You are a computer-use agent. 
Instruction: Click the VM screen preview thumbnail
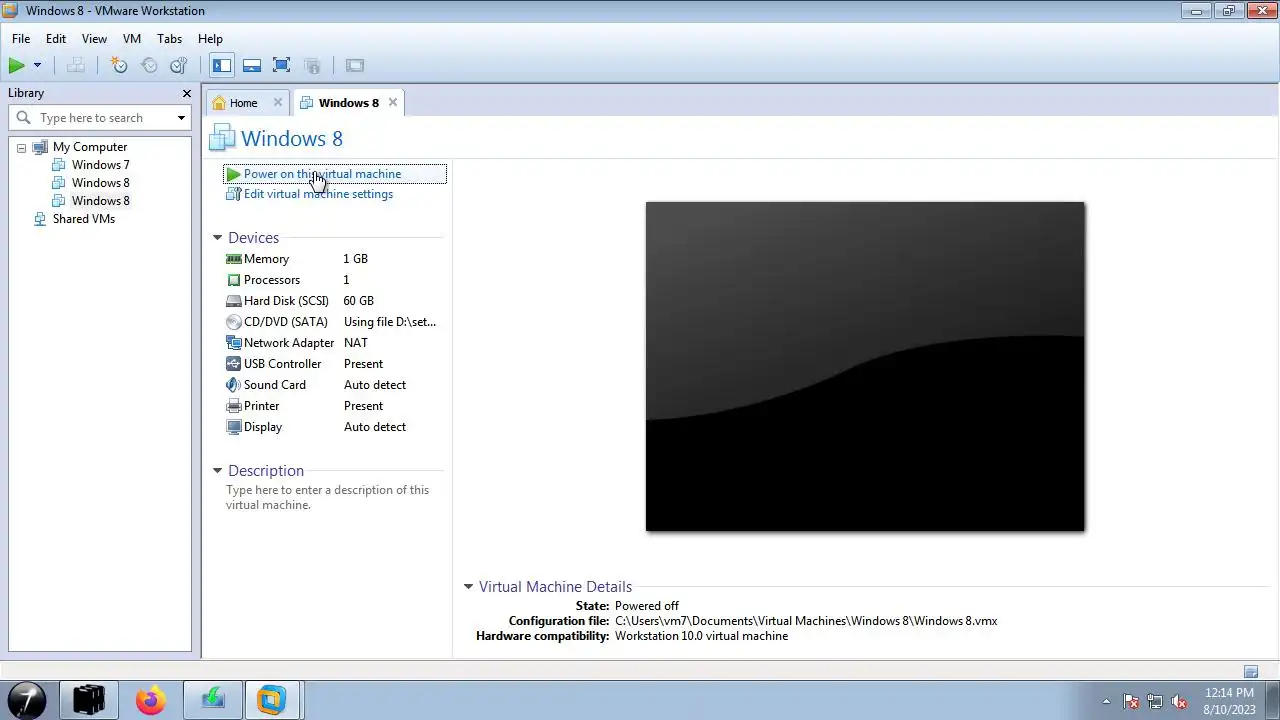(x=865, y=366)
